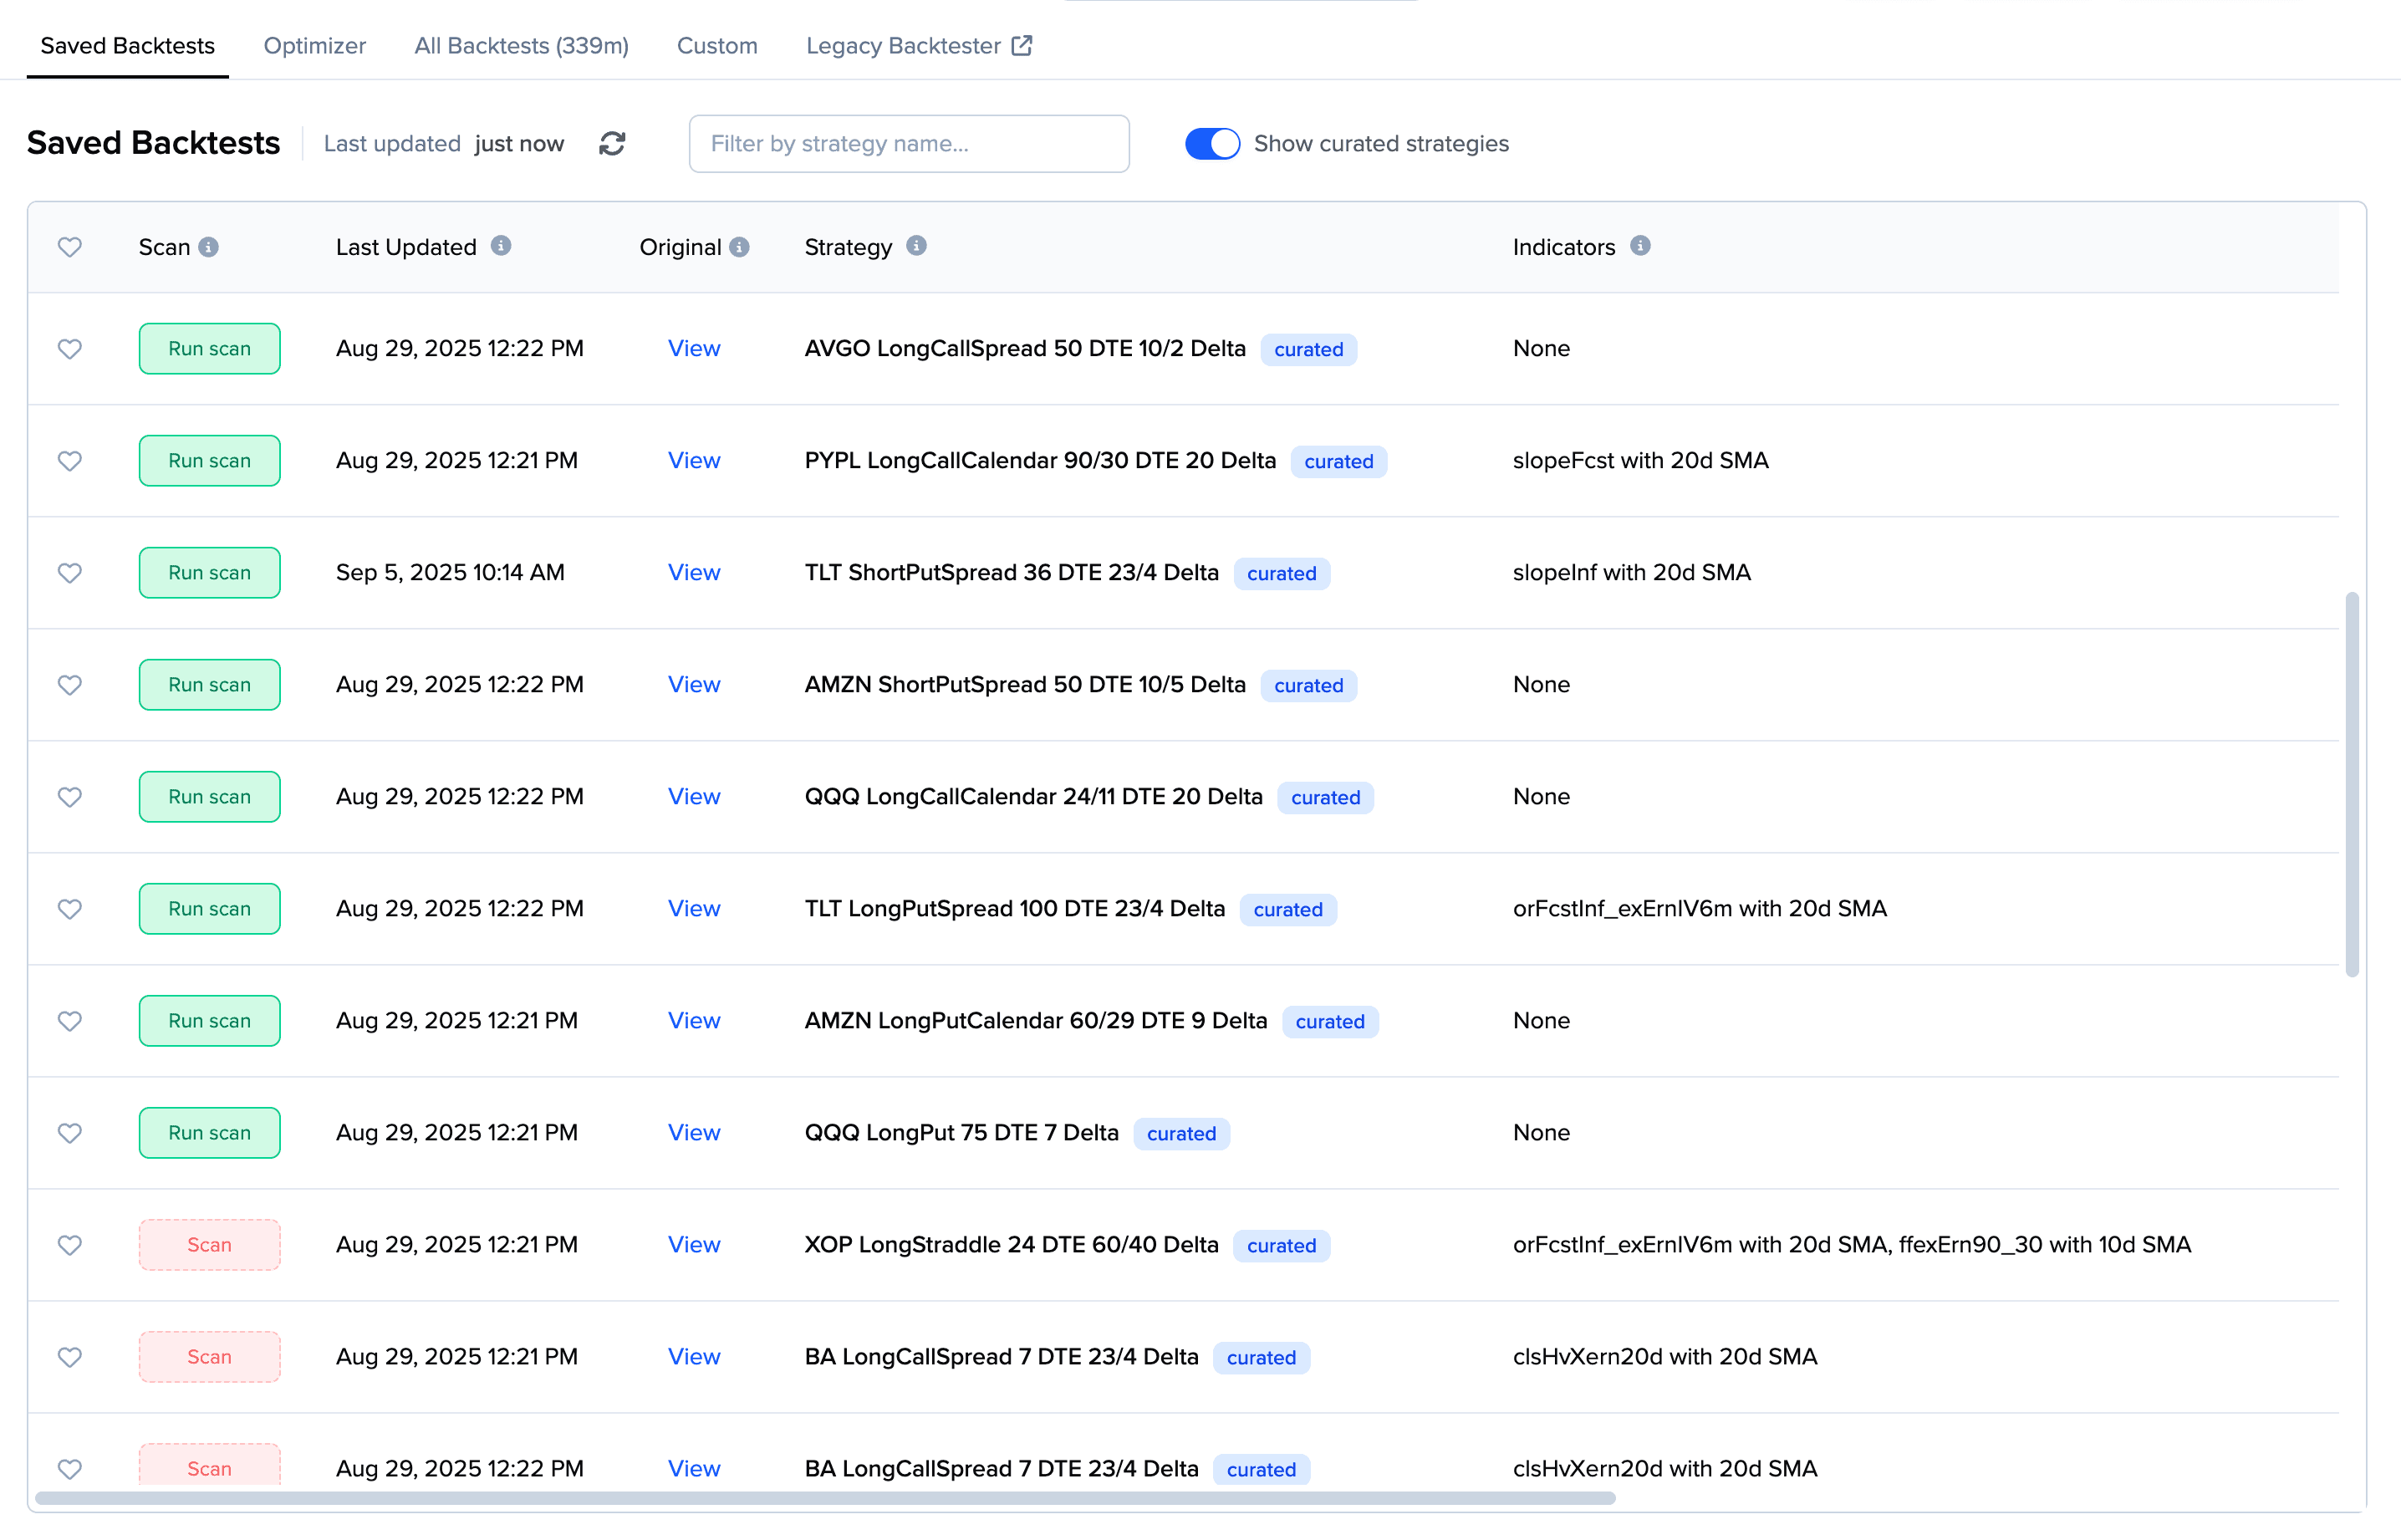Select 'slopeInf with 20d SMA' indicator text
The height and width of the screenshot is (1540, 2401).
(1632, 573)
